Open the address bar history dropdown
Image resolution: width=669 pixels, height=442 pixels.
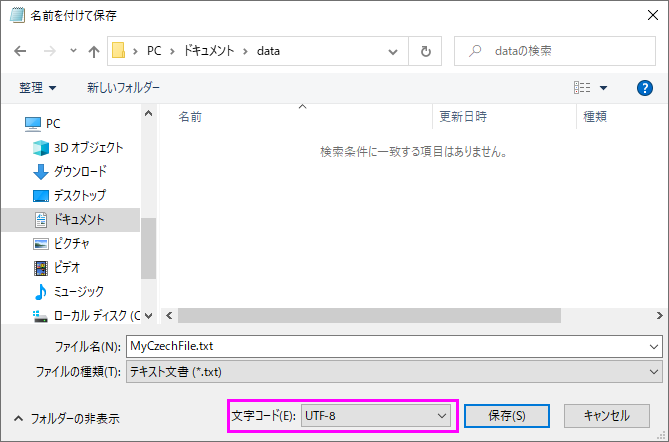tap(393, 52)
